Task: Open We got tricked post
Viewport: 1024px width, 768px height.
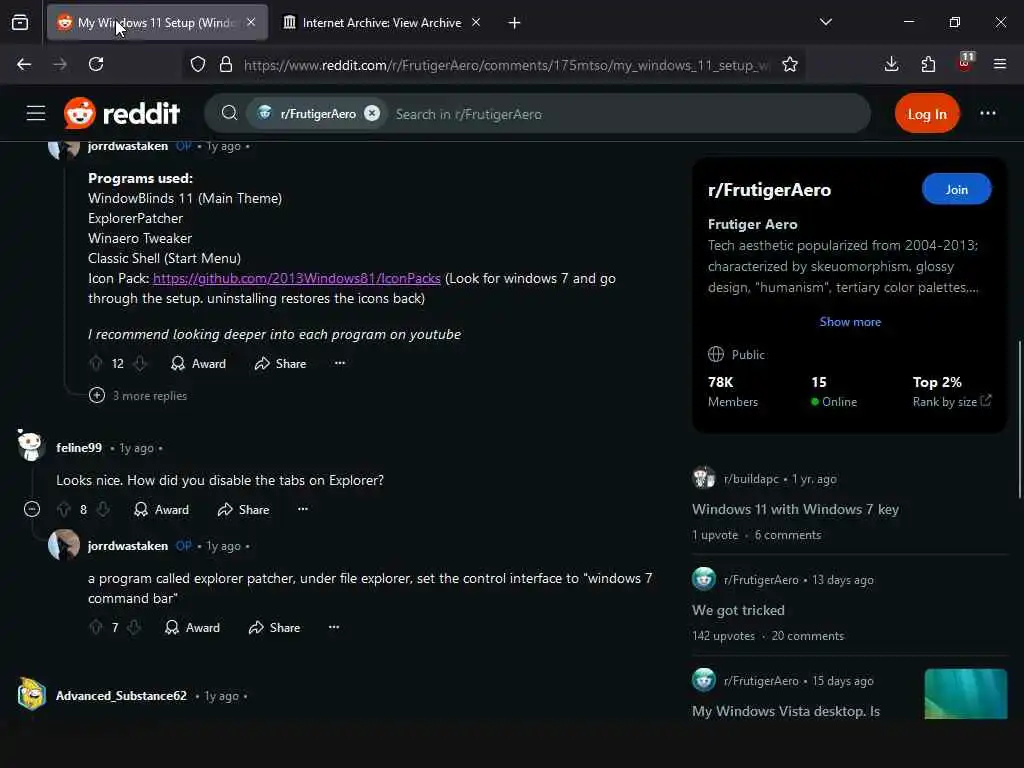Action: (x=739, y=611)
